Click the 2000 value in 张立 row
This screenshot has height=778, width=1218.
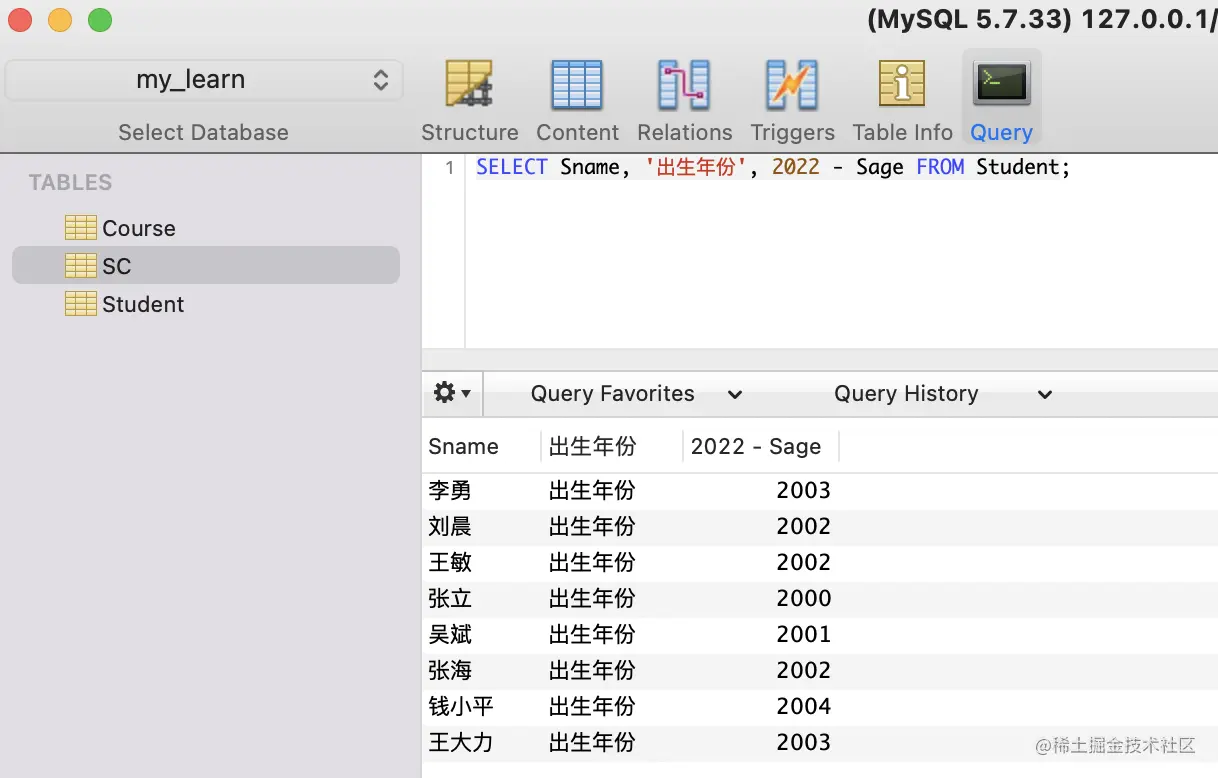coord(803,598)
